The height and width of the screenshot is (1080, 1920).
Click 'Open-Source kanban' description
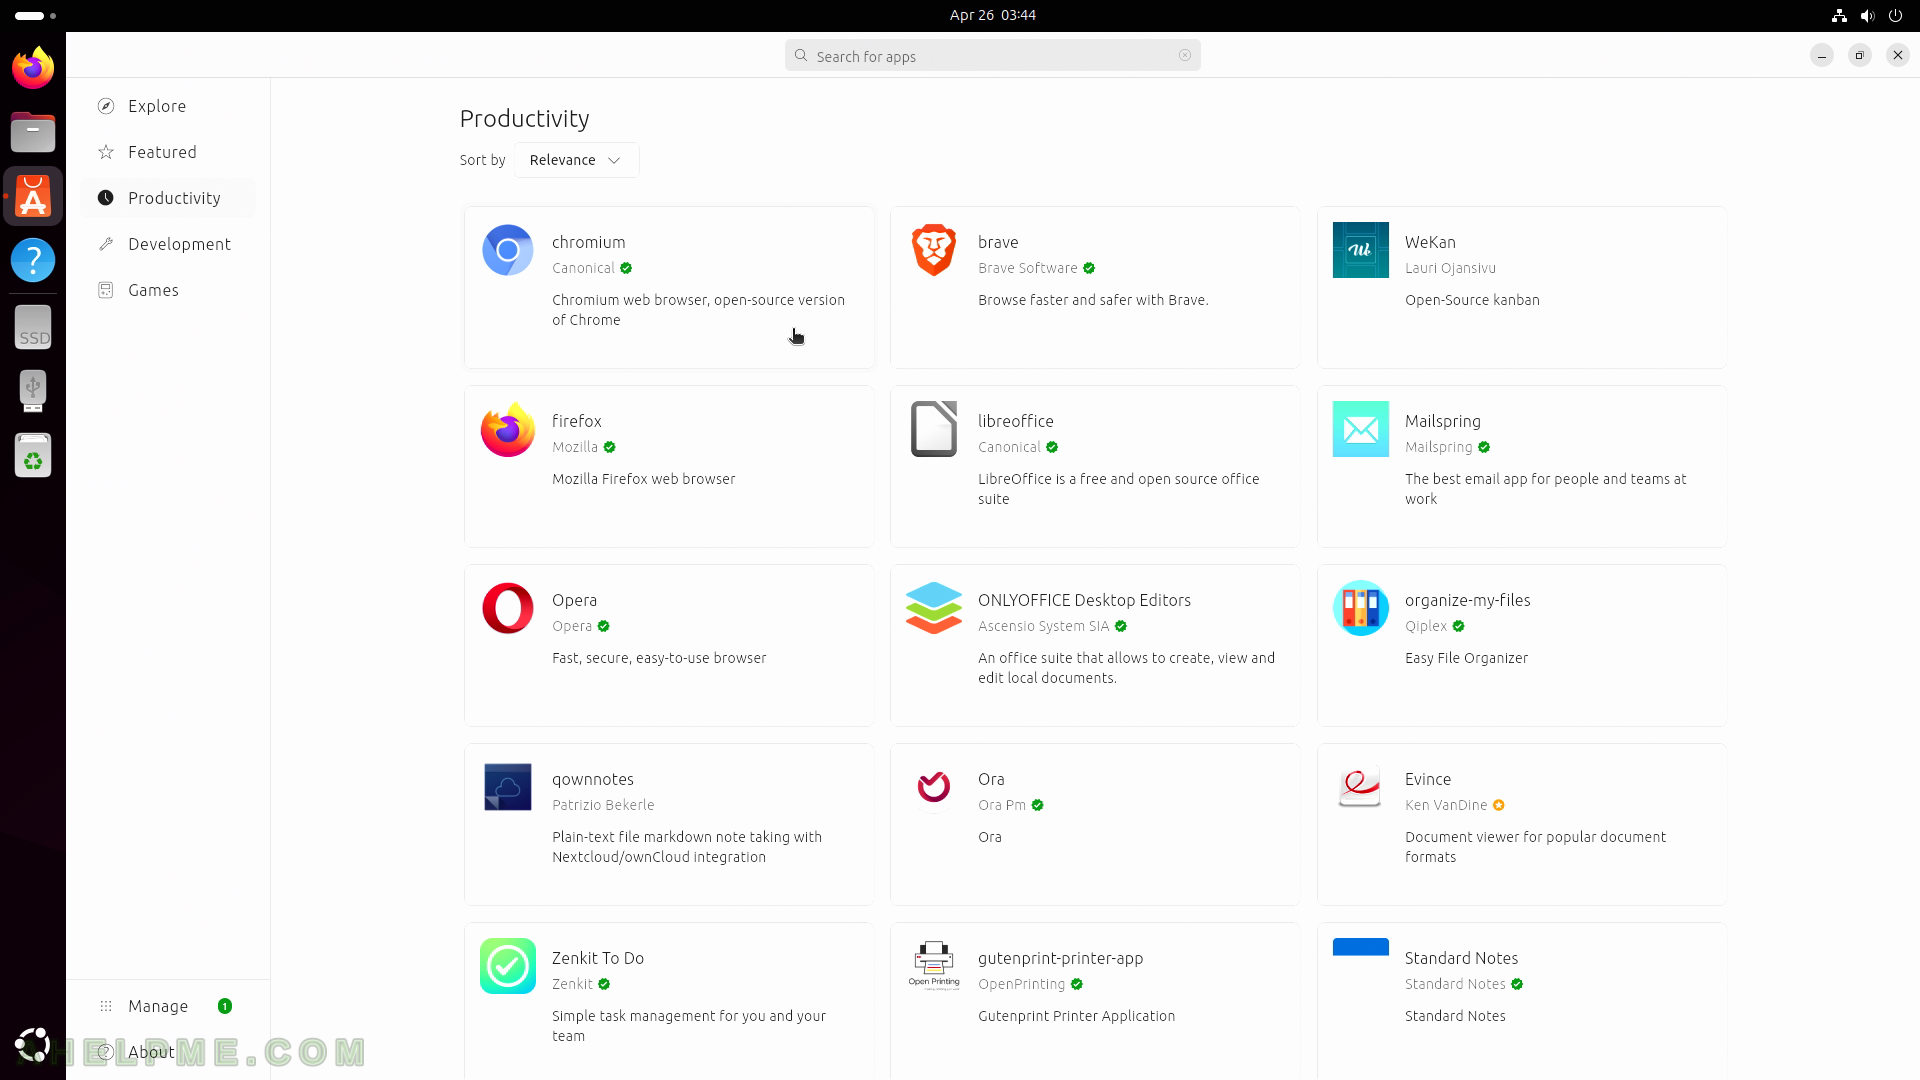pyautogui.click(x=1472, y=300)
